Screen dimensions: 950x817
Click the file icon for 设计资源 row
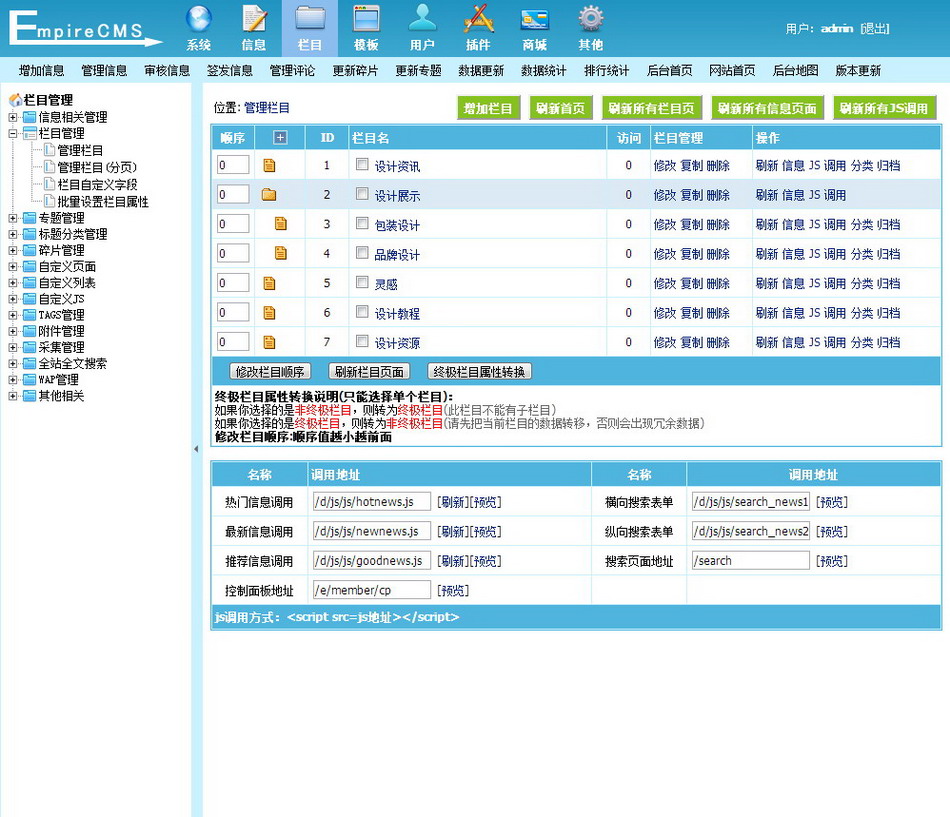pyautogui.click(x=270, y=342)
